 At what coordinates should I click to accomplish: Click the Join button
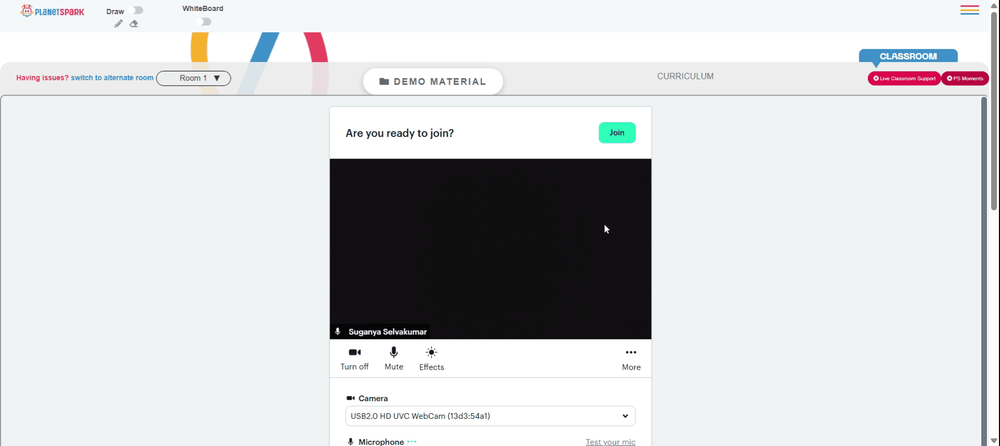(617, 133)
